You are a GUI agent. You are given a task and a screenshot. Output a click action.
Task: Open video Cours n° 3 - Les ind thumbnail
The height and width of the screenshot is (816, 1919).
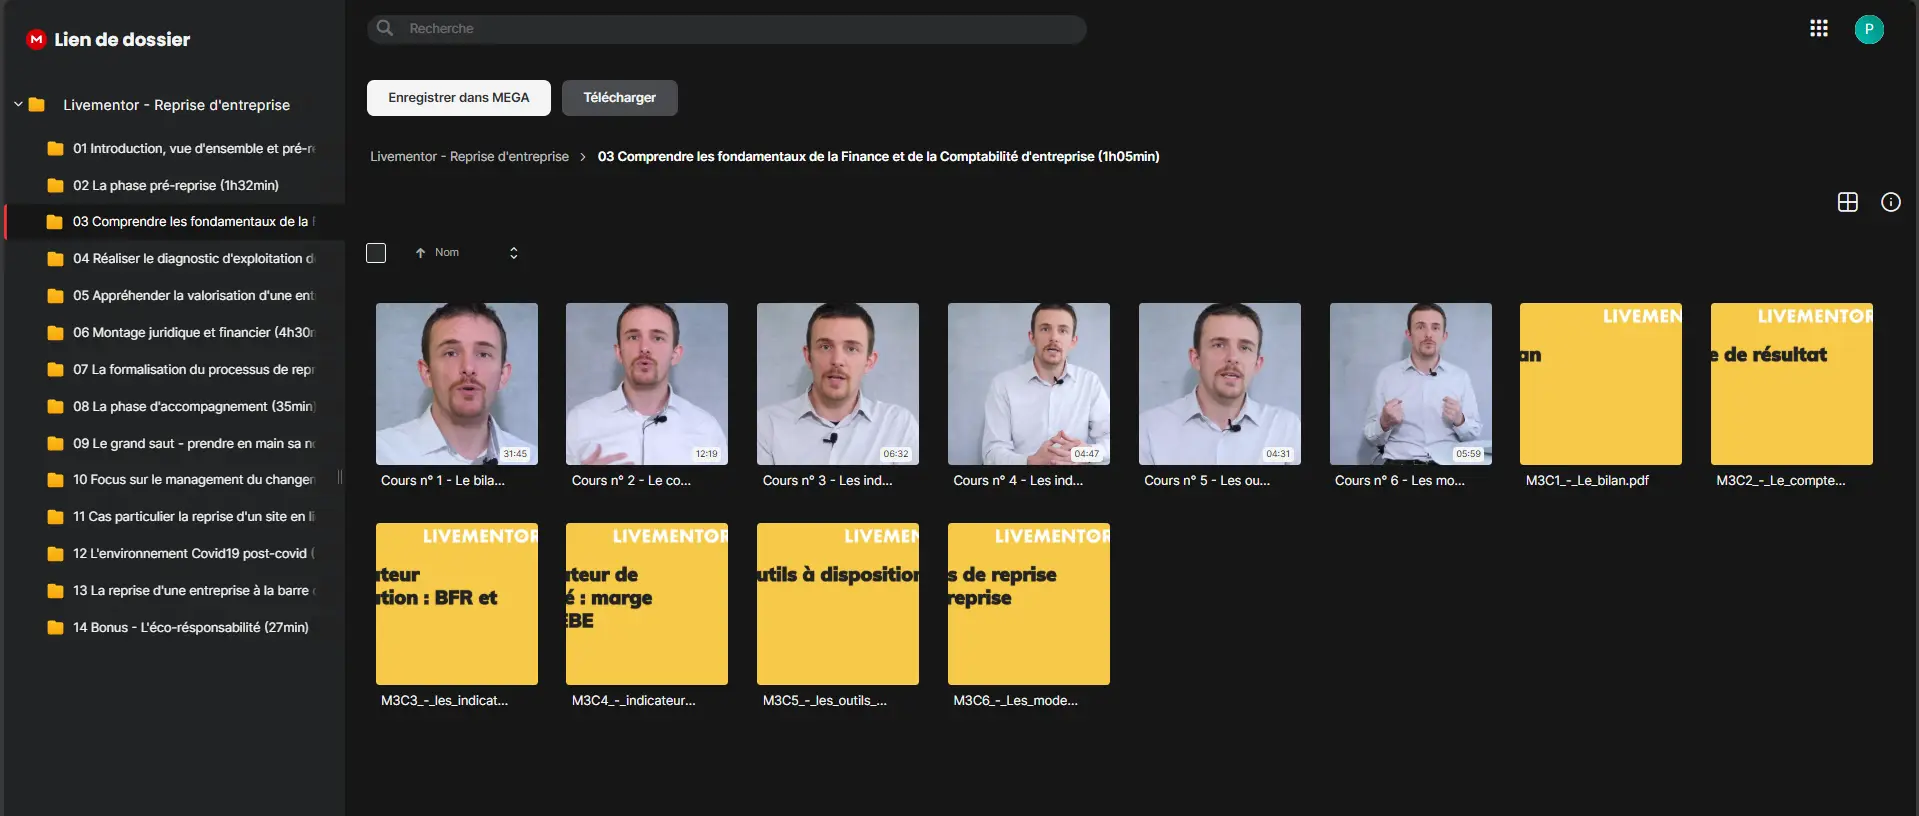[838, 384]
